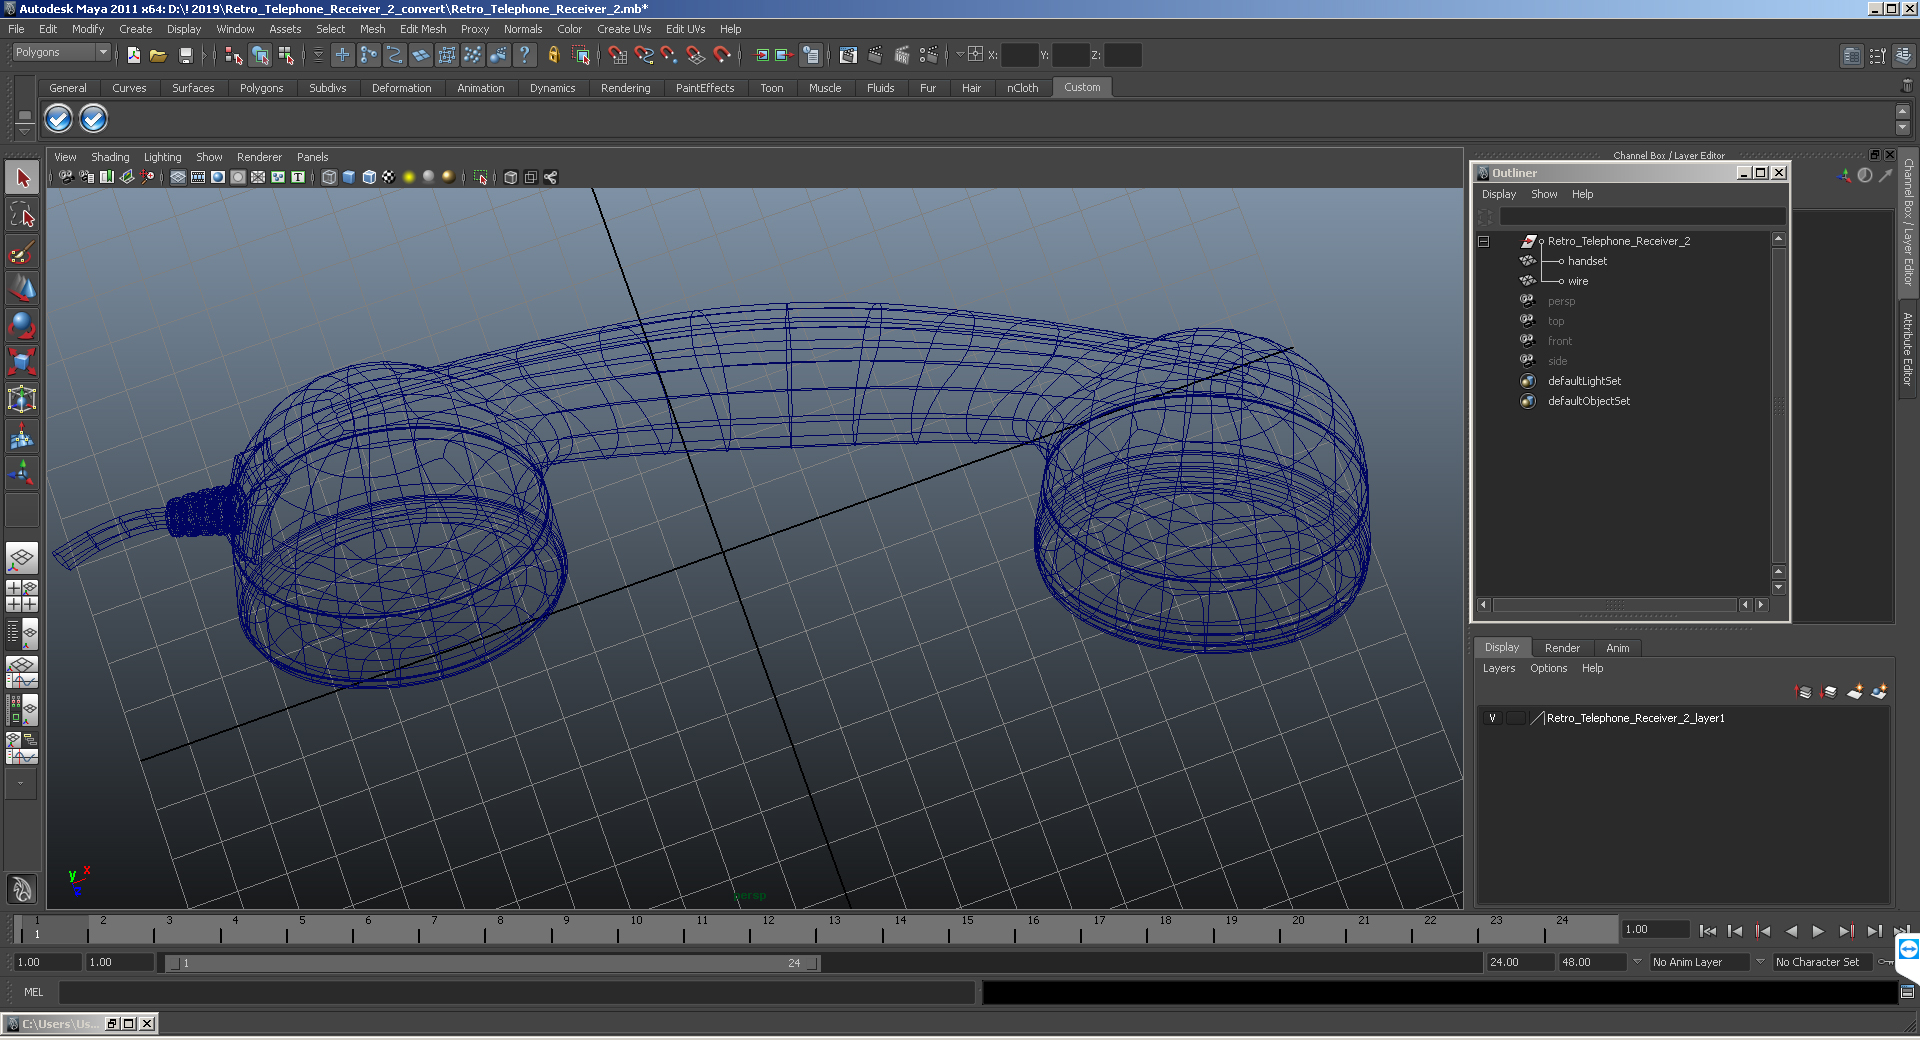Click the range slider bar
Image resolution: width=1920 pixels, height=1040 pixels.
[x=493, y=963]
